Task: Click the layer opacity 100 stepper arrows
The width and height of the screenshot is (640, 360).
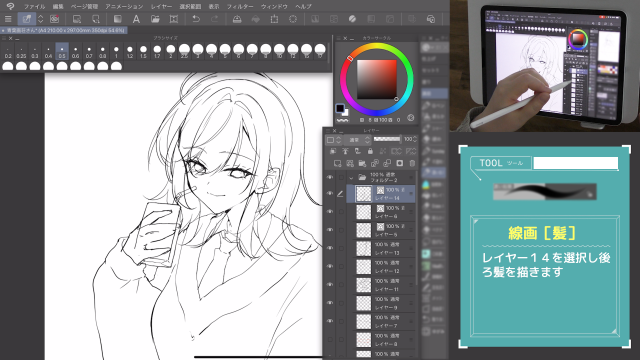Action: point(415,139)
